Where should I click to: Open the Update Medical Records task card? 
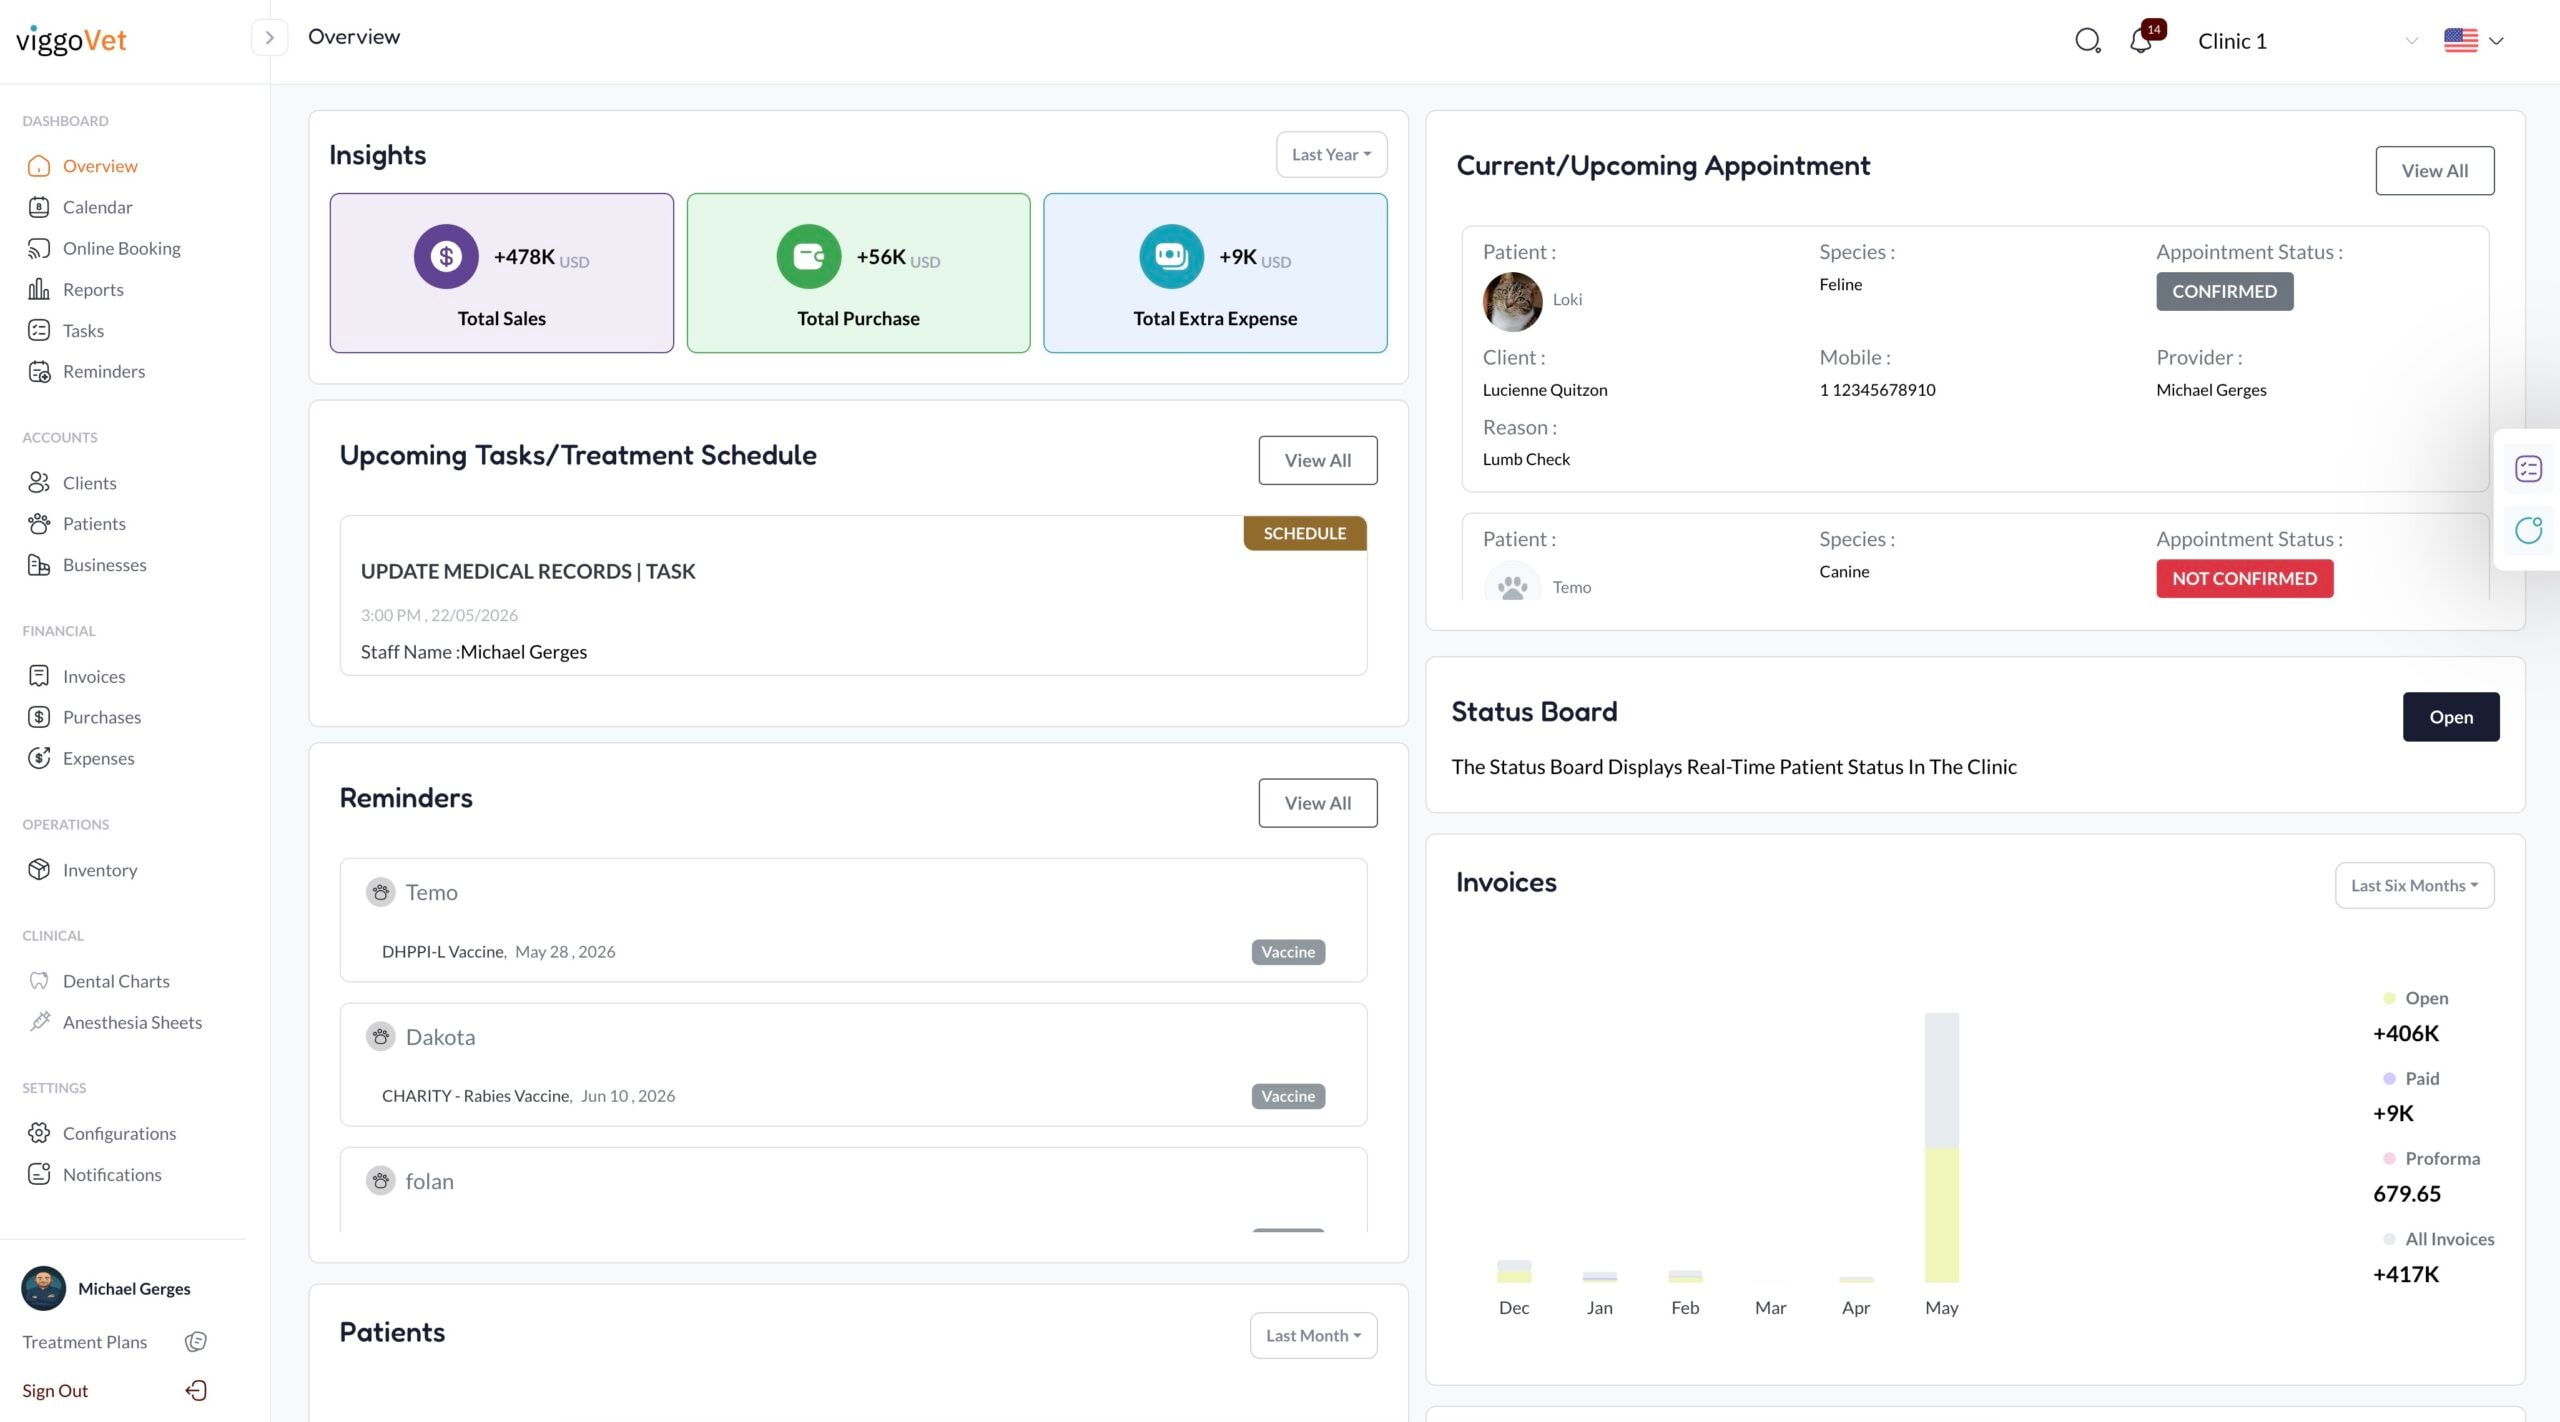point(853,596)
